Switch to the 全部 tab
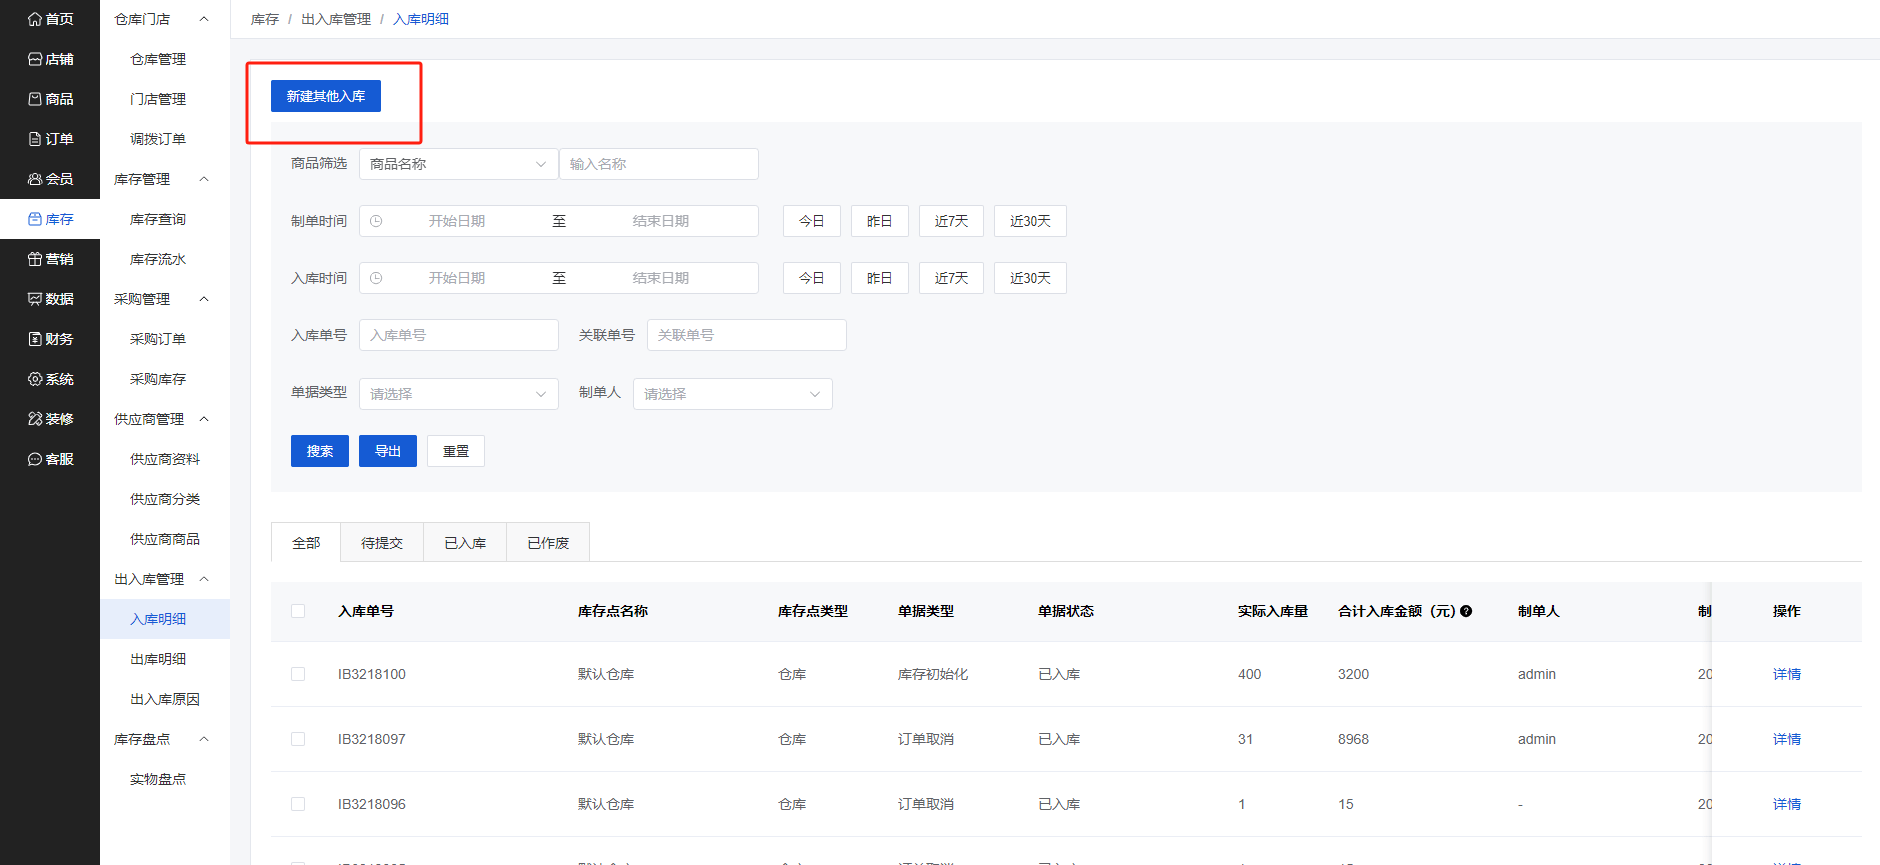This screenshot has height=865, width=1880. 306,543
